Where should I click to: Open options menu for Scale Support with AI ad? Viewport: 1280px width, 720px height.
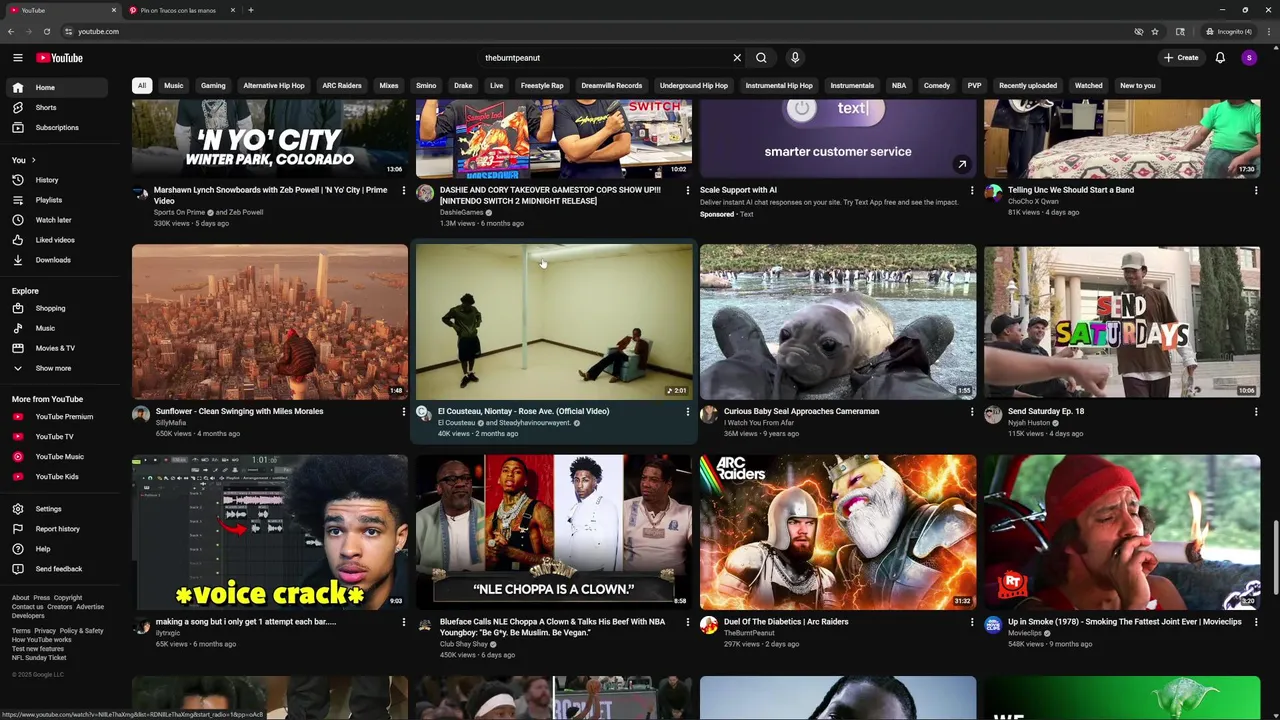(x=971, y=190)
